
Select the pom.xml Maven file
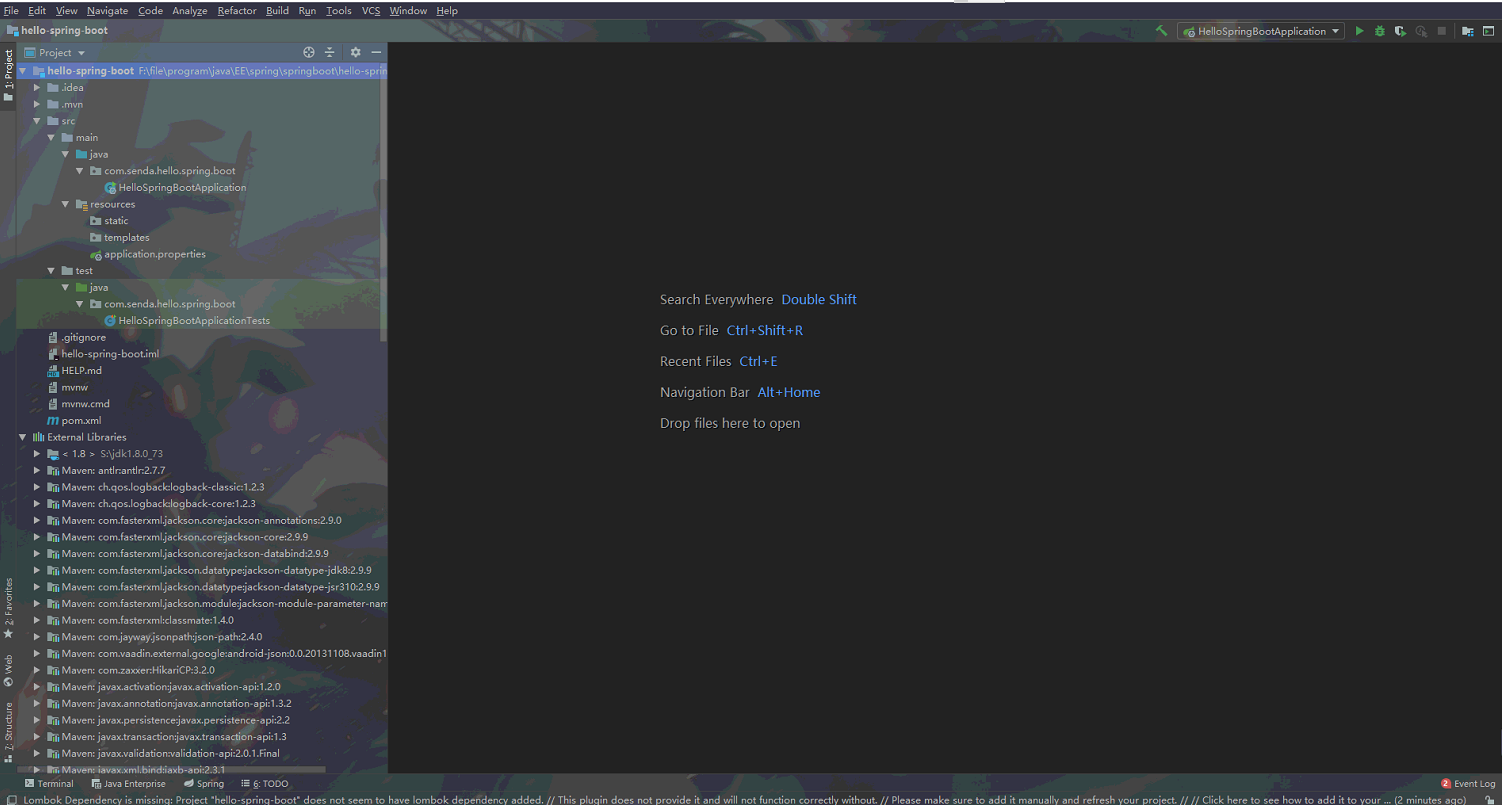pyautogui.click(x=74, y=421)
